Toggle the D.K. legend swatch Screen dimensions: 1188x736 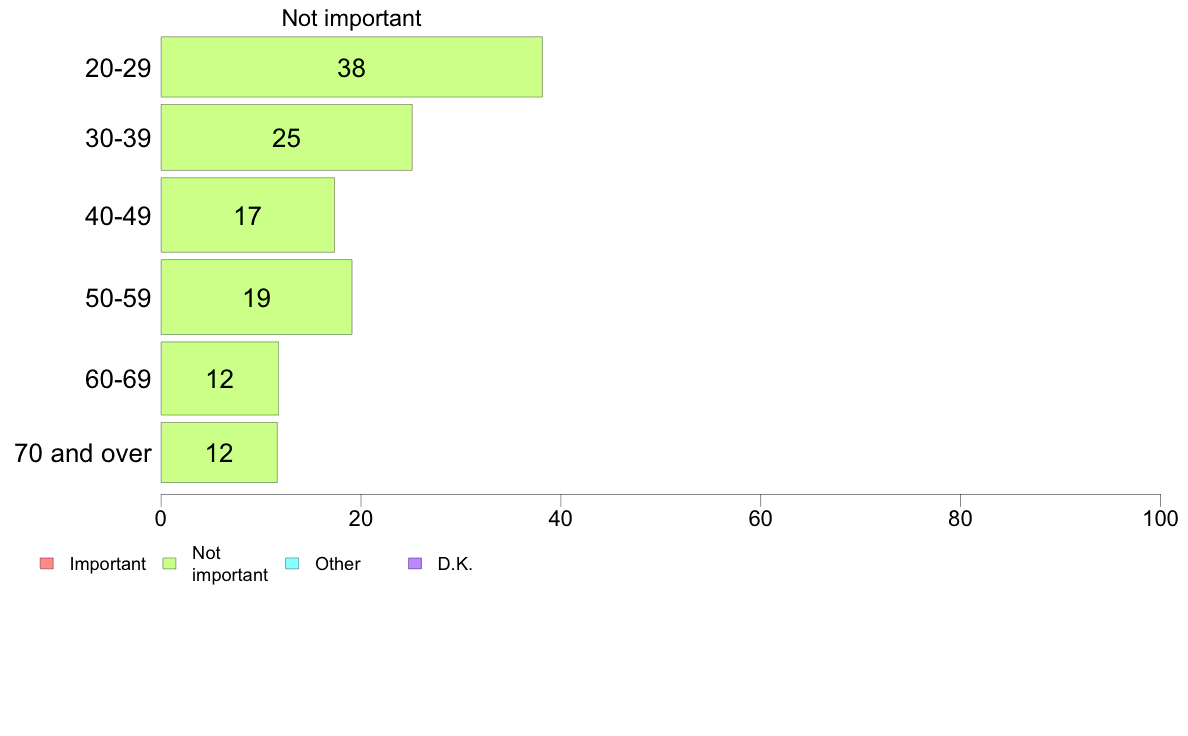coord(415,563)
